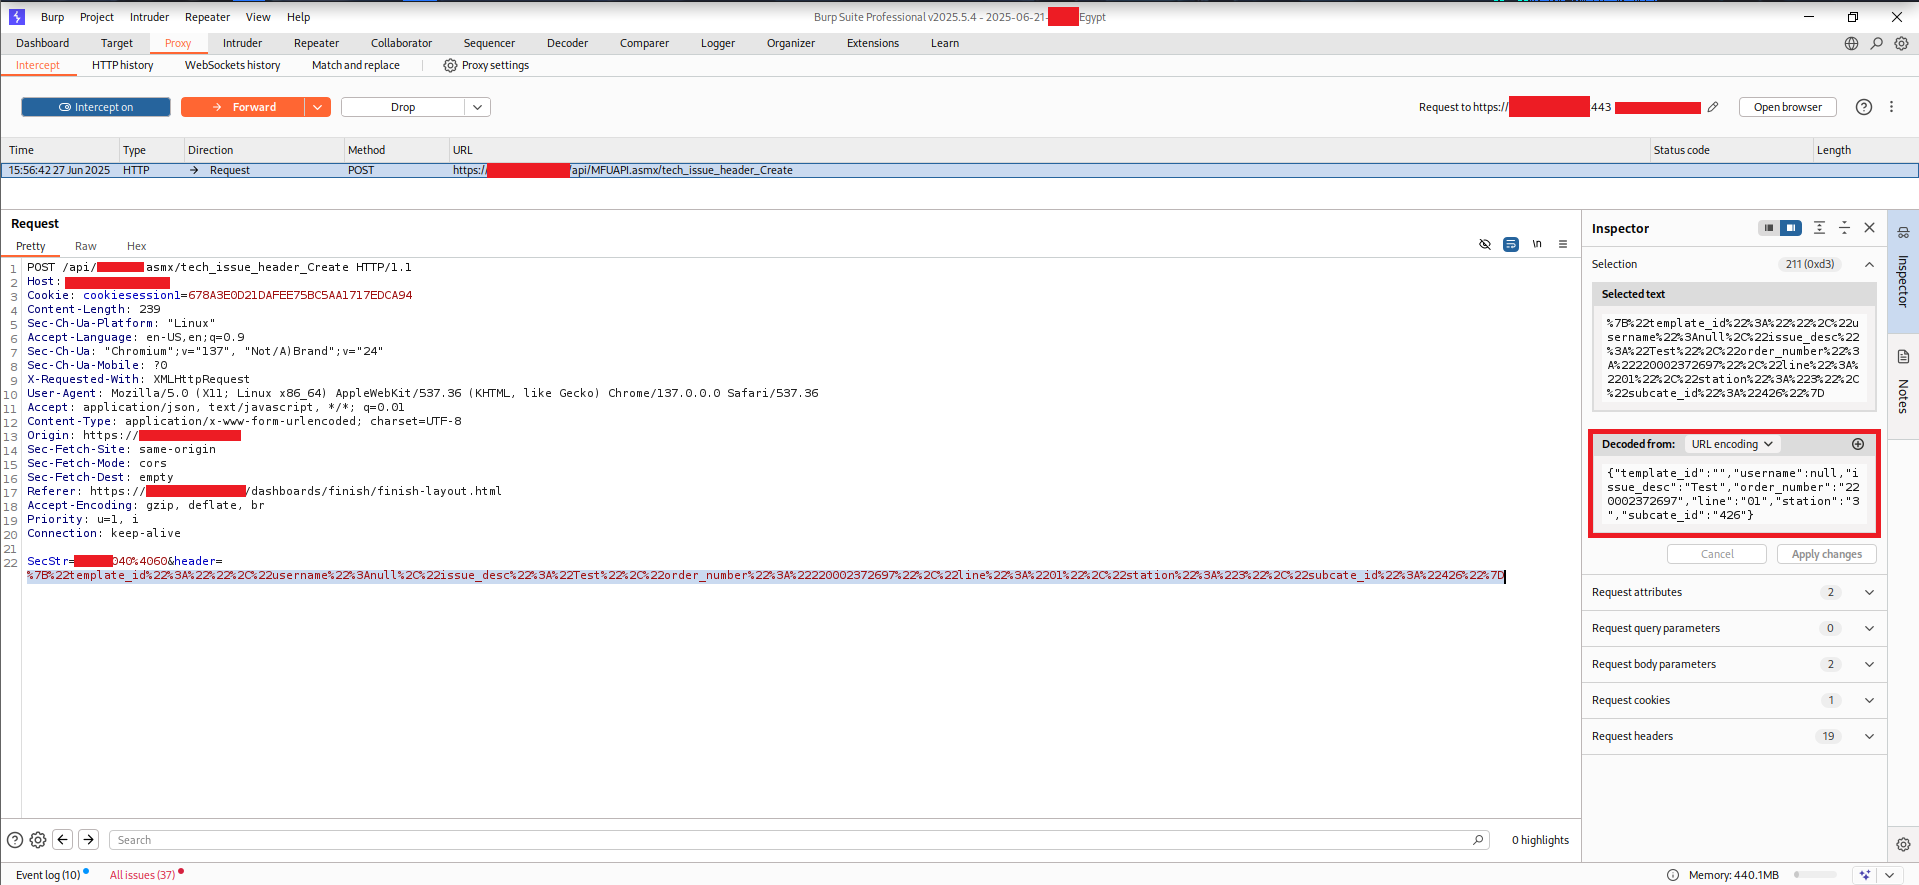1919x885 pixels.
Task: Open the Decoder main tab
Action: pos(567,43)
